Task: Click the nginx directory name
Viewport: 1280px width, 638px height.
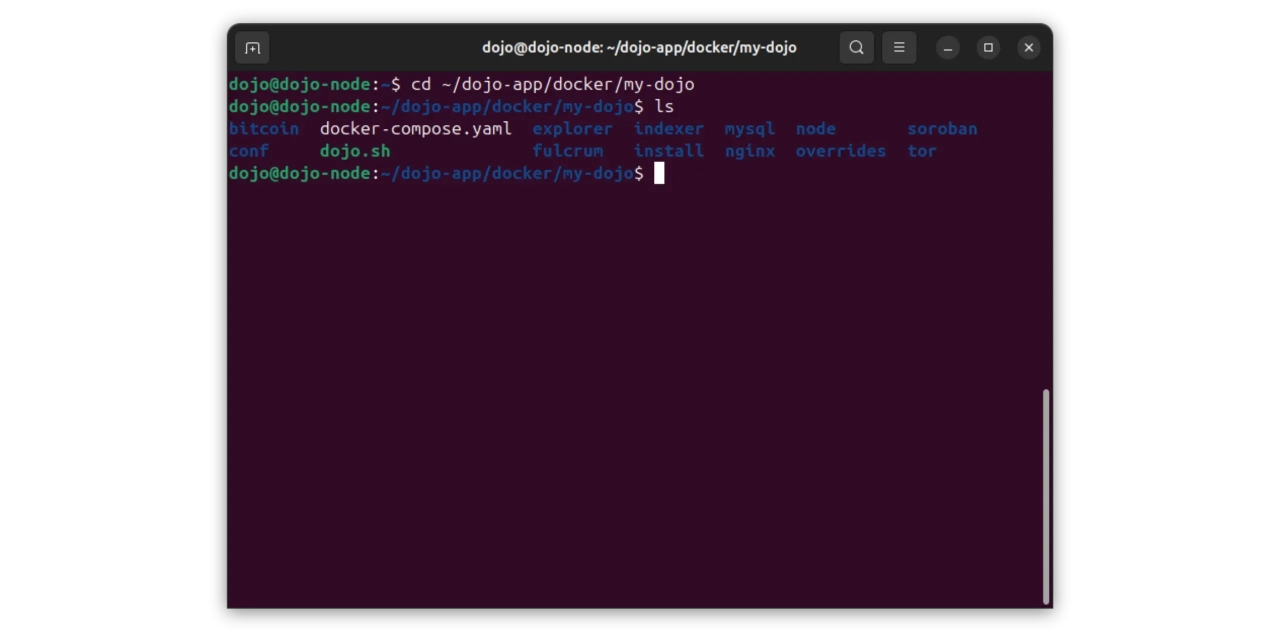Action: tap(749, 151)
